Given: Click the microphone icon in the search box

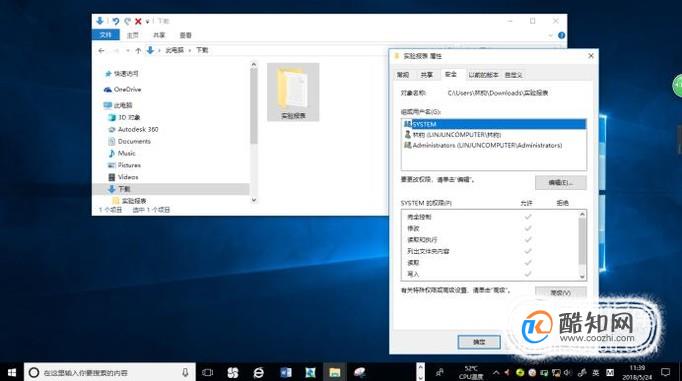Looking at the screenshot, I should [x=185, y=372].
